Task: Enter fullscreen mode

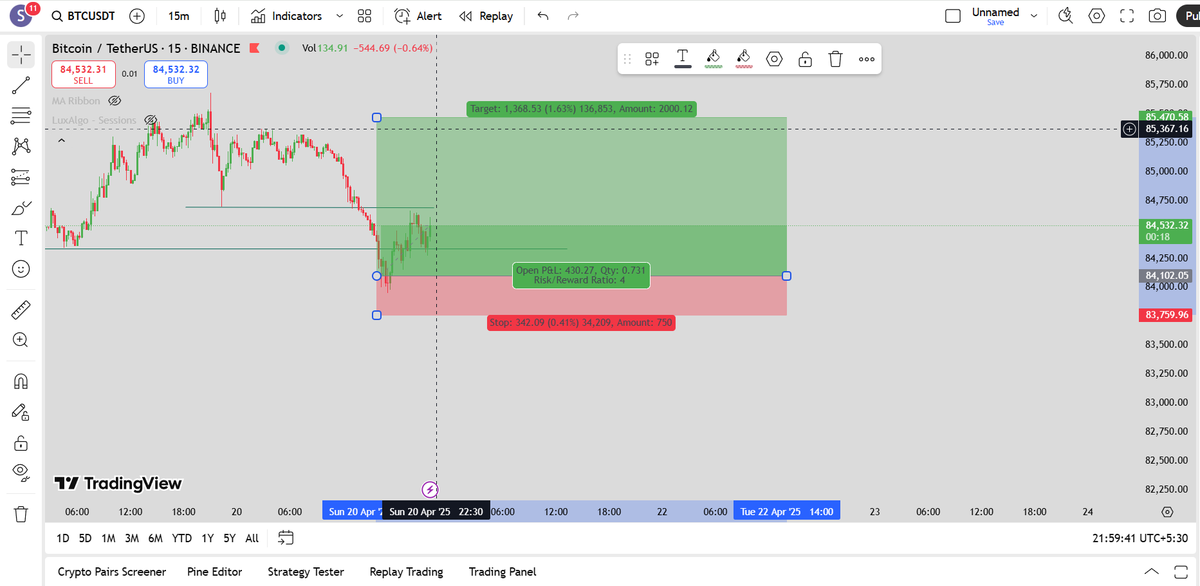Action: (1127, 16)
